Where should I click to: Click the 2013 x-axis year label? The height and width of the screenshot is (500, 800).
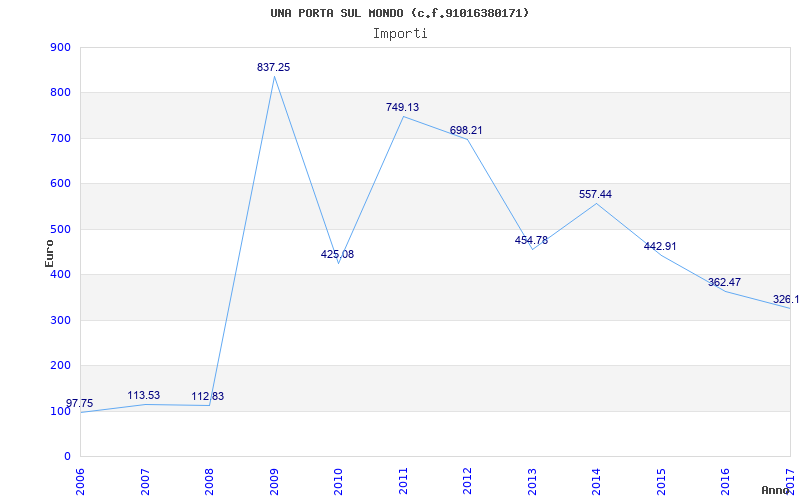tap(532, 481)
